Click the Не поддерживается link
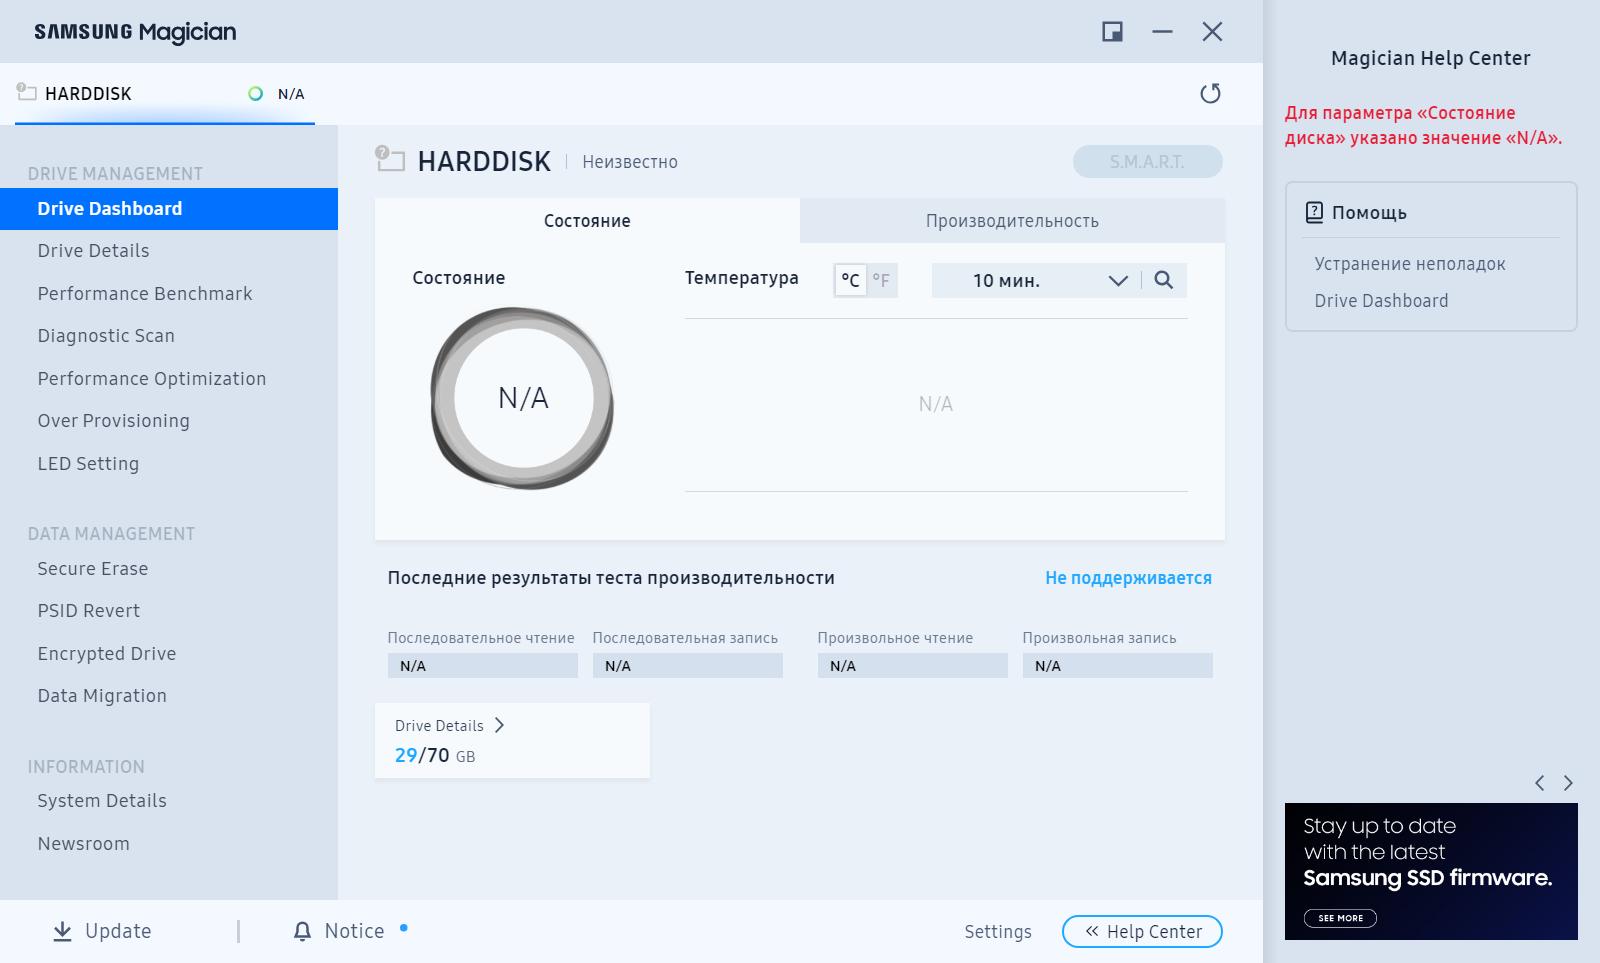This screenshot has width=1600, height=963. pos(1128,578)
